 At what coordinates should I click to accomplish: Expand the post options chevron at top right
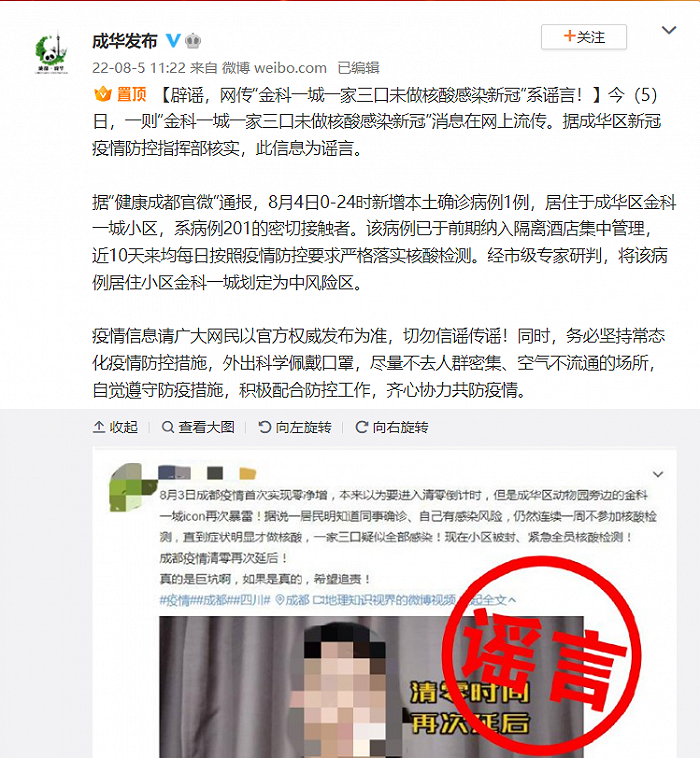pyautogui.click(x=669, y=30)
